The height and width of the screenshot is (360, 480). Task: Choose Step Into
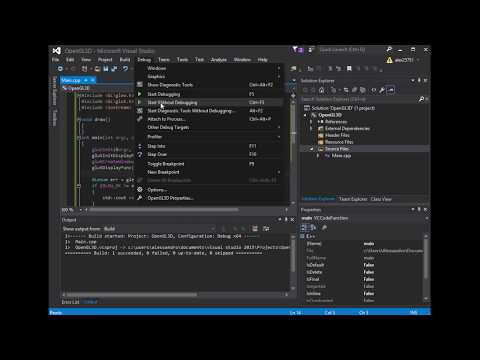tap(209, 146)
